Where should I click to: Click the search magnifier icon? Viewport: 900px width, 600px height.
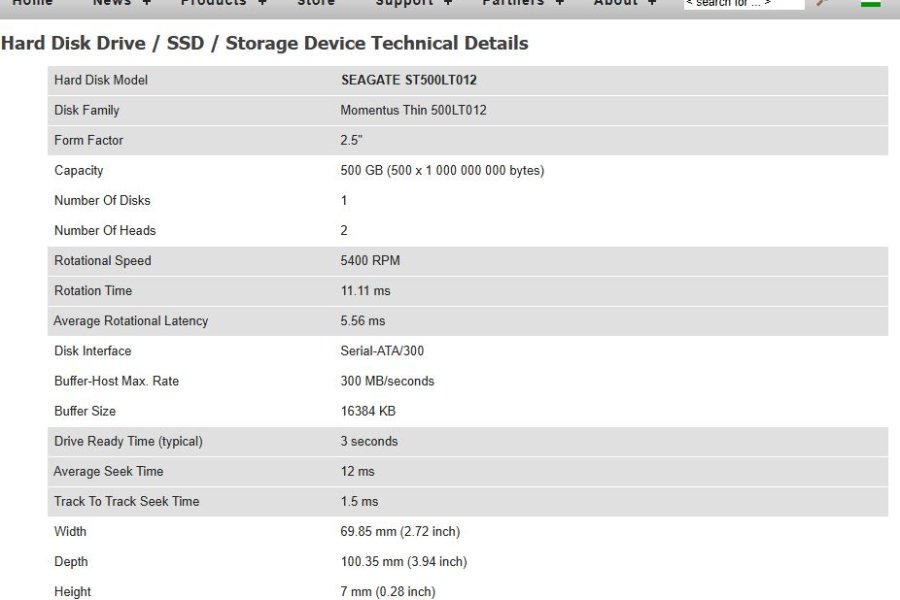point(823,3)
